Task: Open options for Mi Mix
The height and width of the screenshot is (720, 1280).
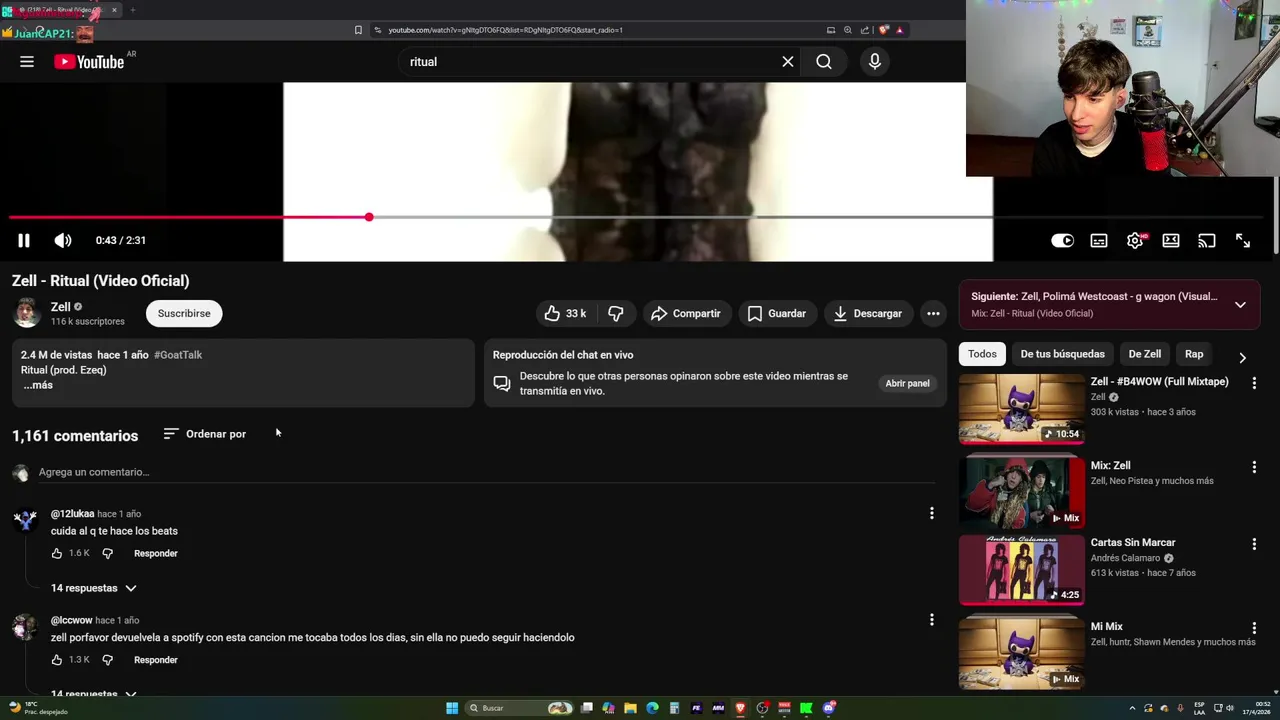Action: point(1254,628)
